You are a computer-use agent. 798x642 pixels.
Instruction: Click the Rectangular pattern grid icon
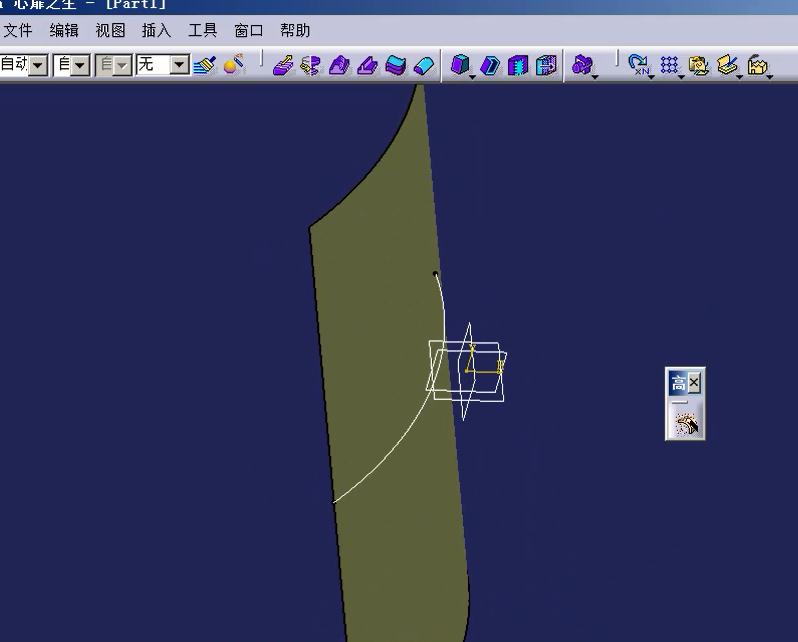click(x=669, y=65)
